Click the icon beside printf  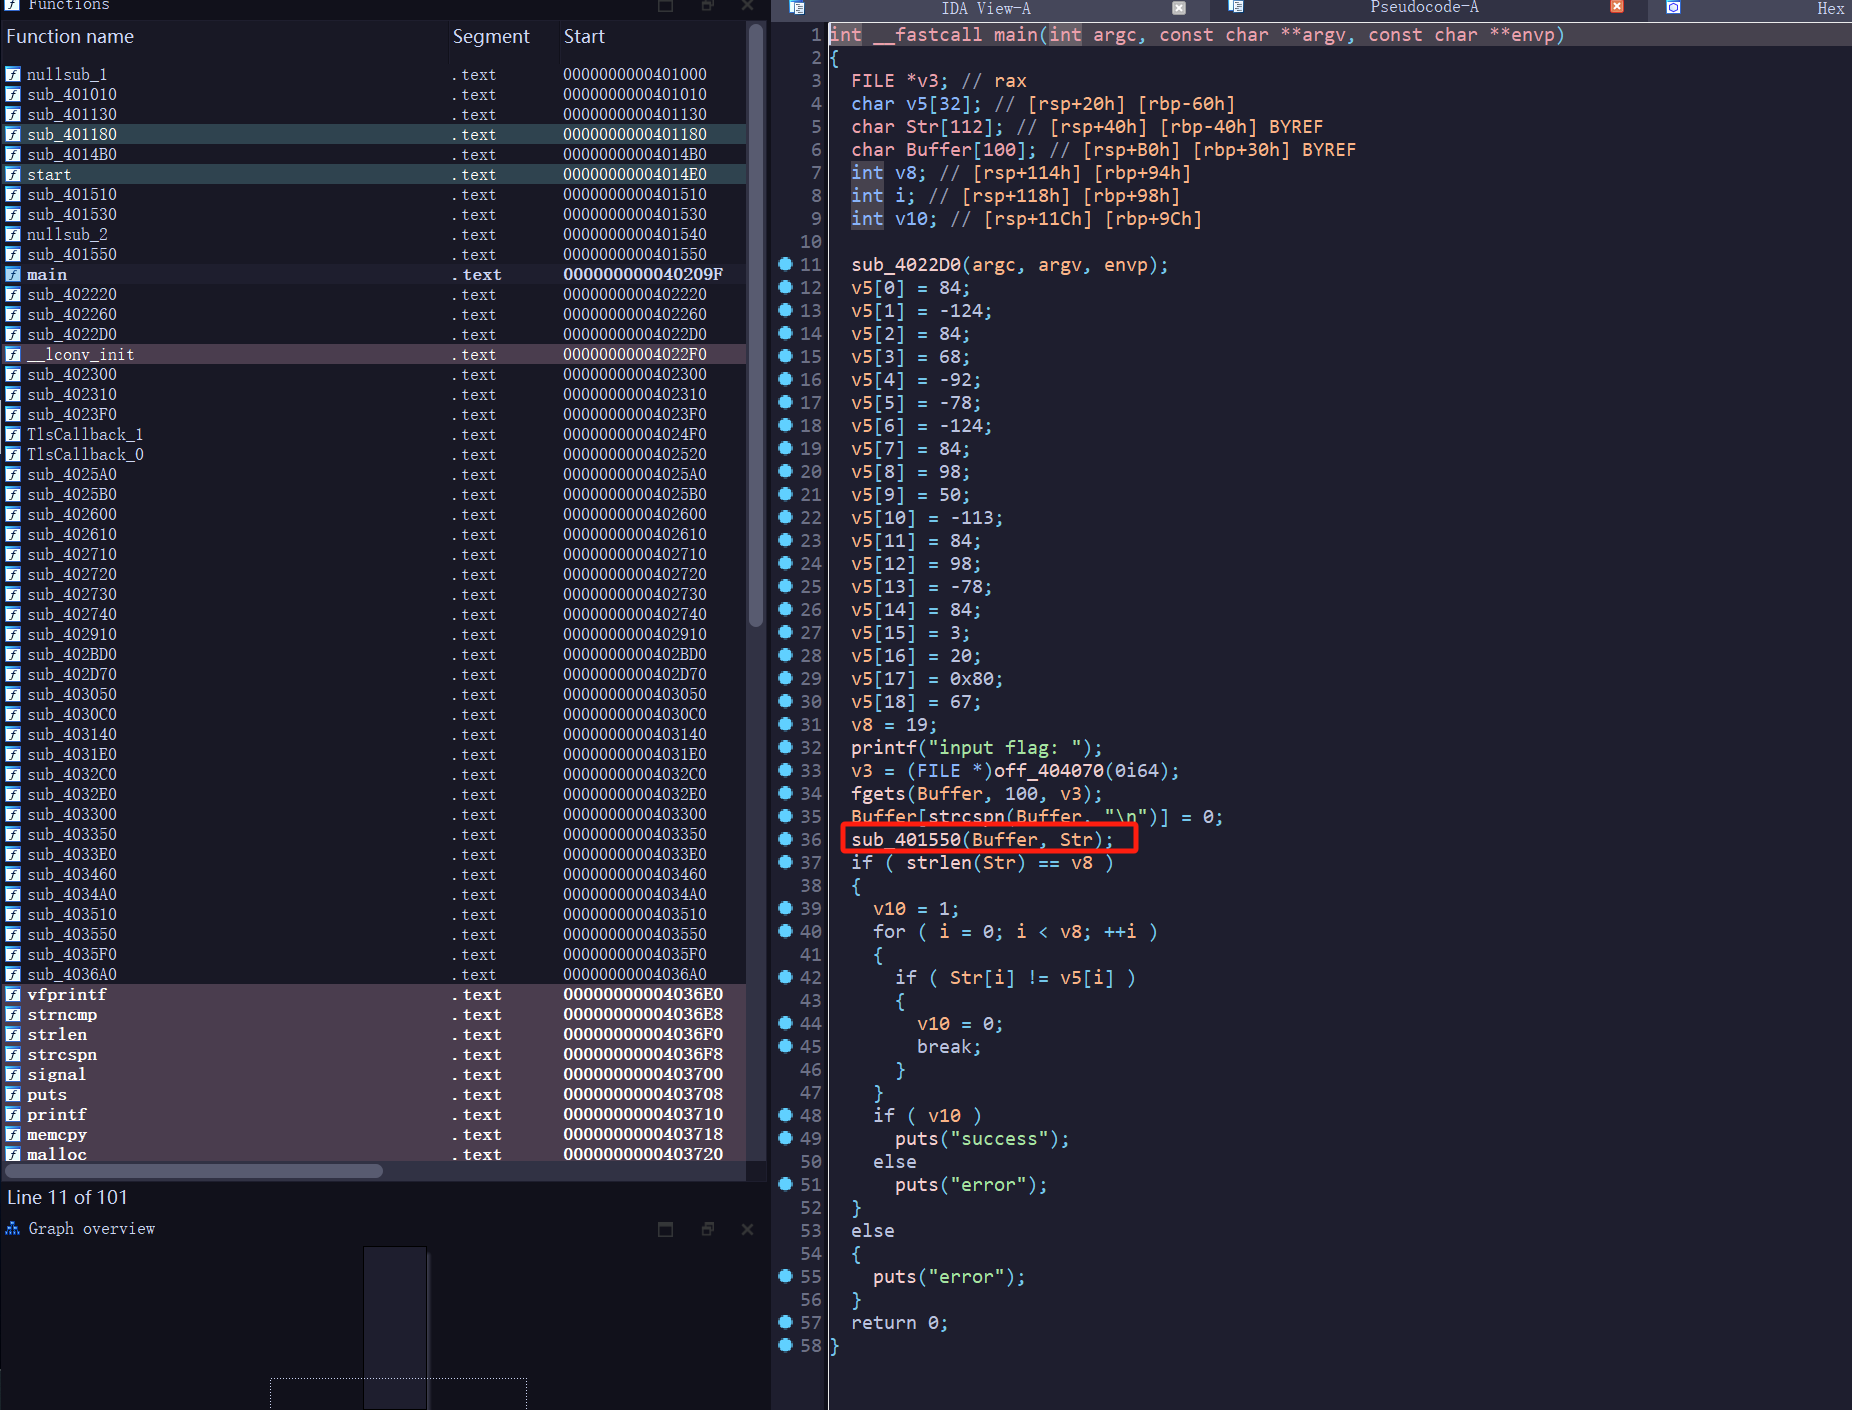click(13, 1114)
